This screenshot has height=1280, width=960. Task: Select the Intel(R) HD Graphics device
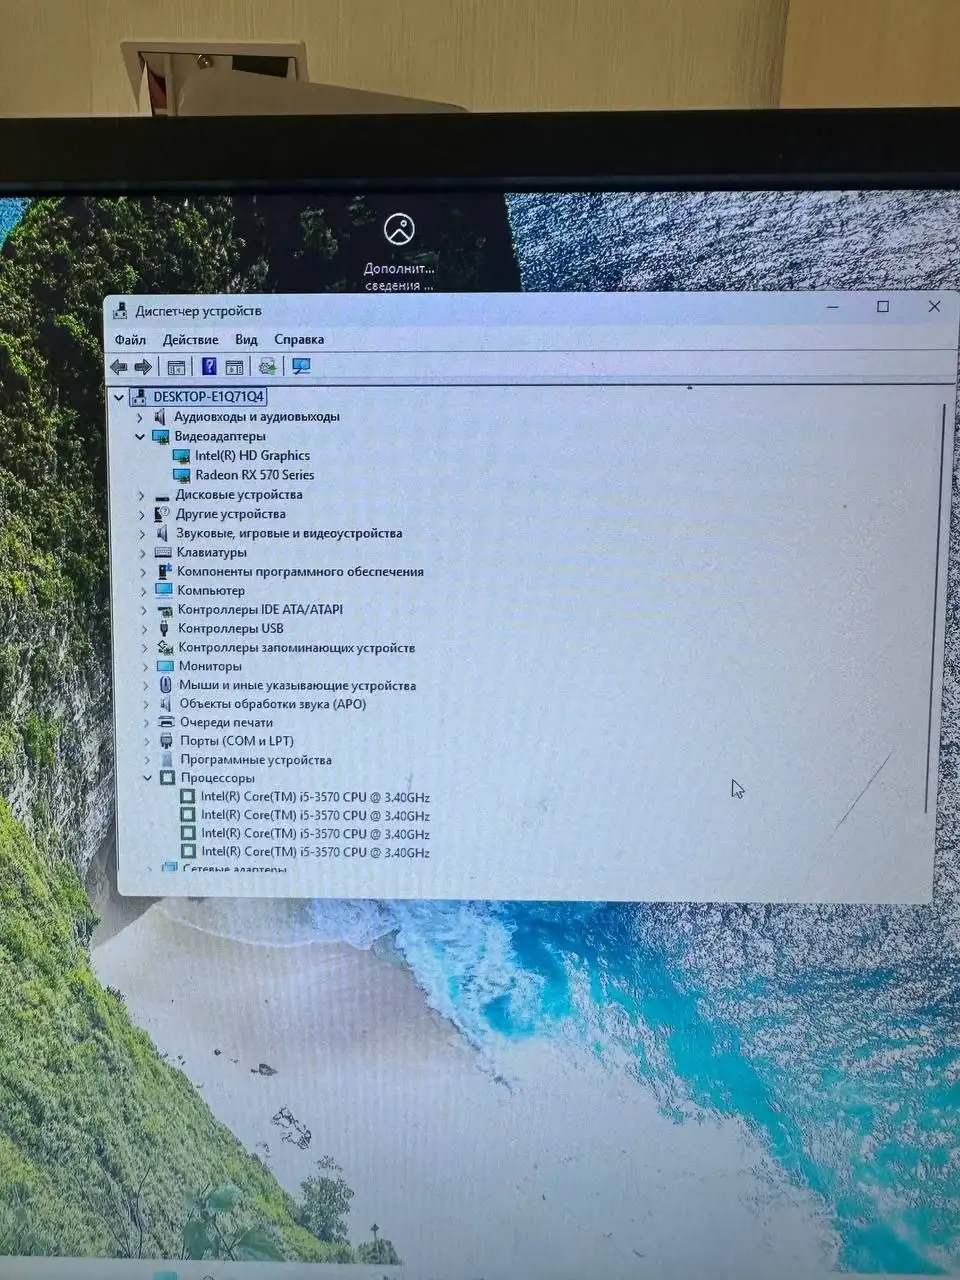point(252,456)
